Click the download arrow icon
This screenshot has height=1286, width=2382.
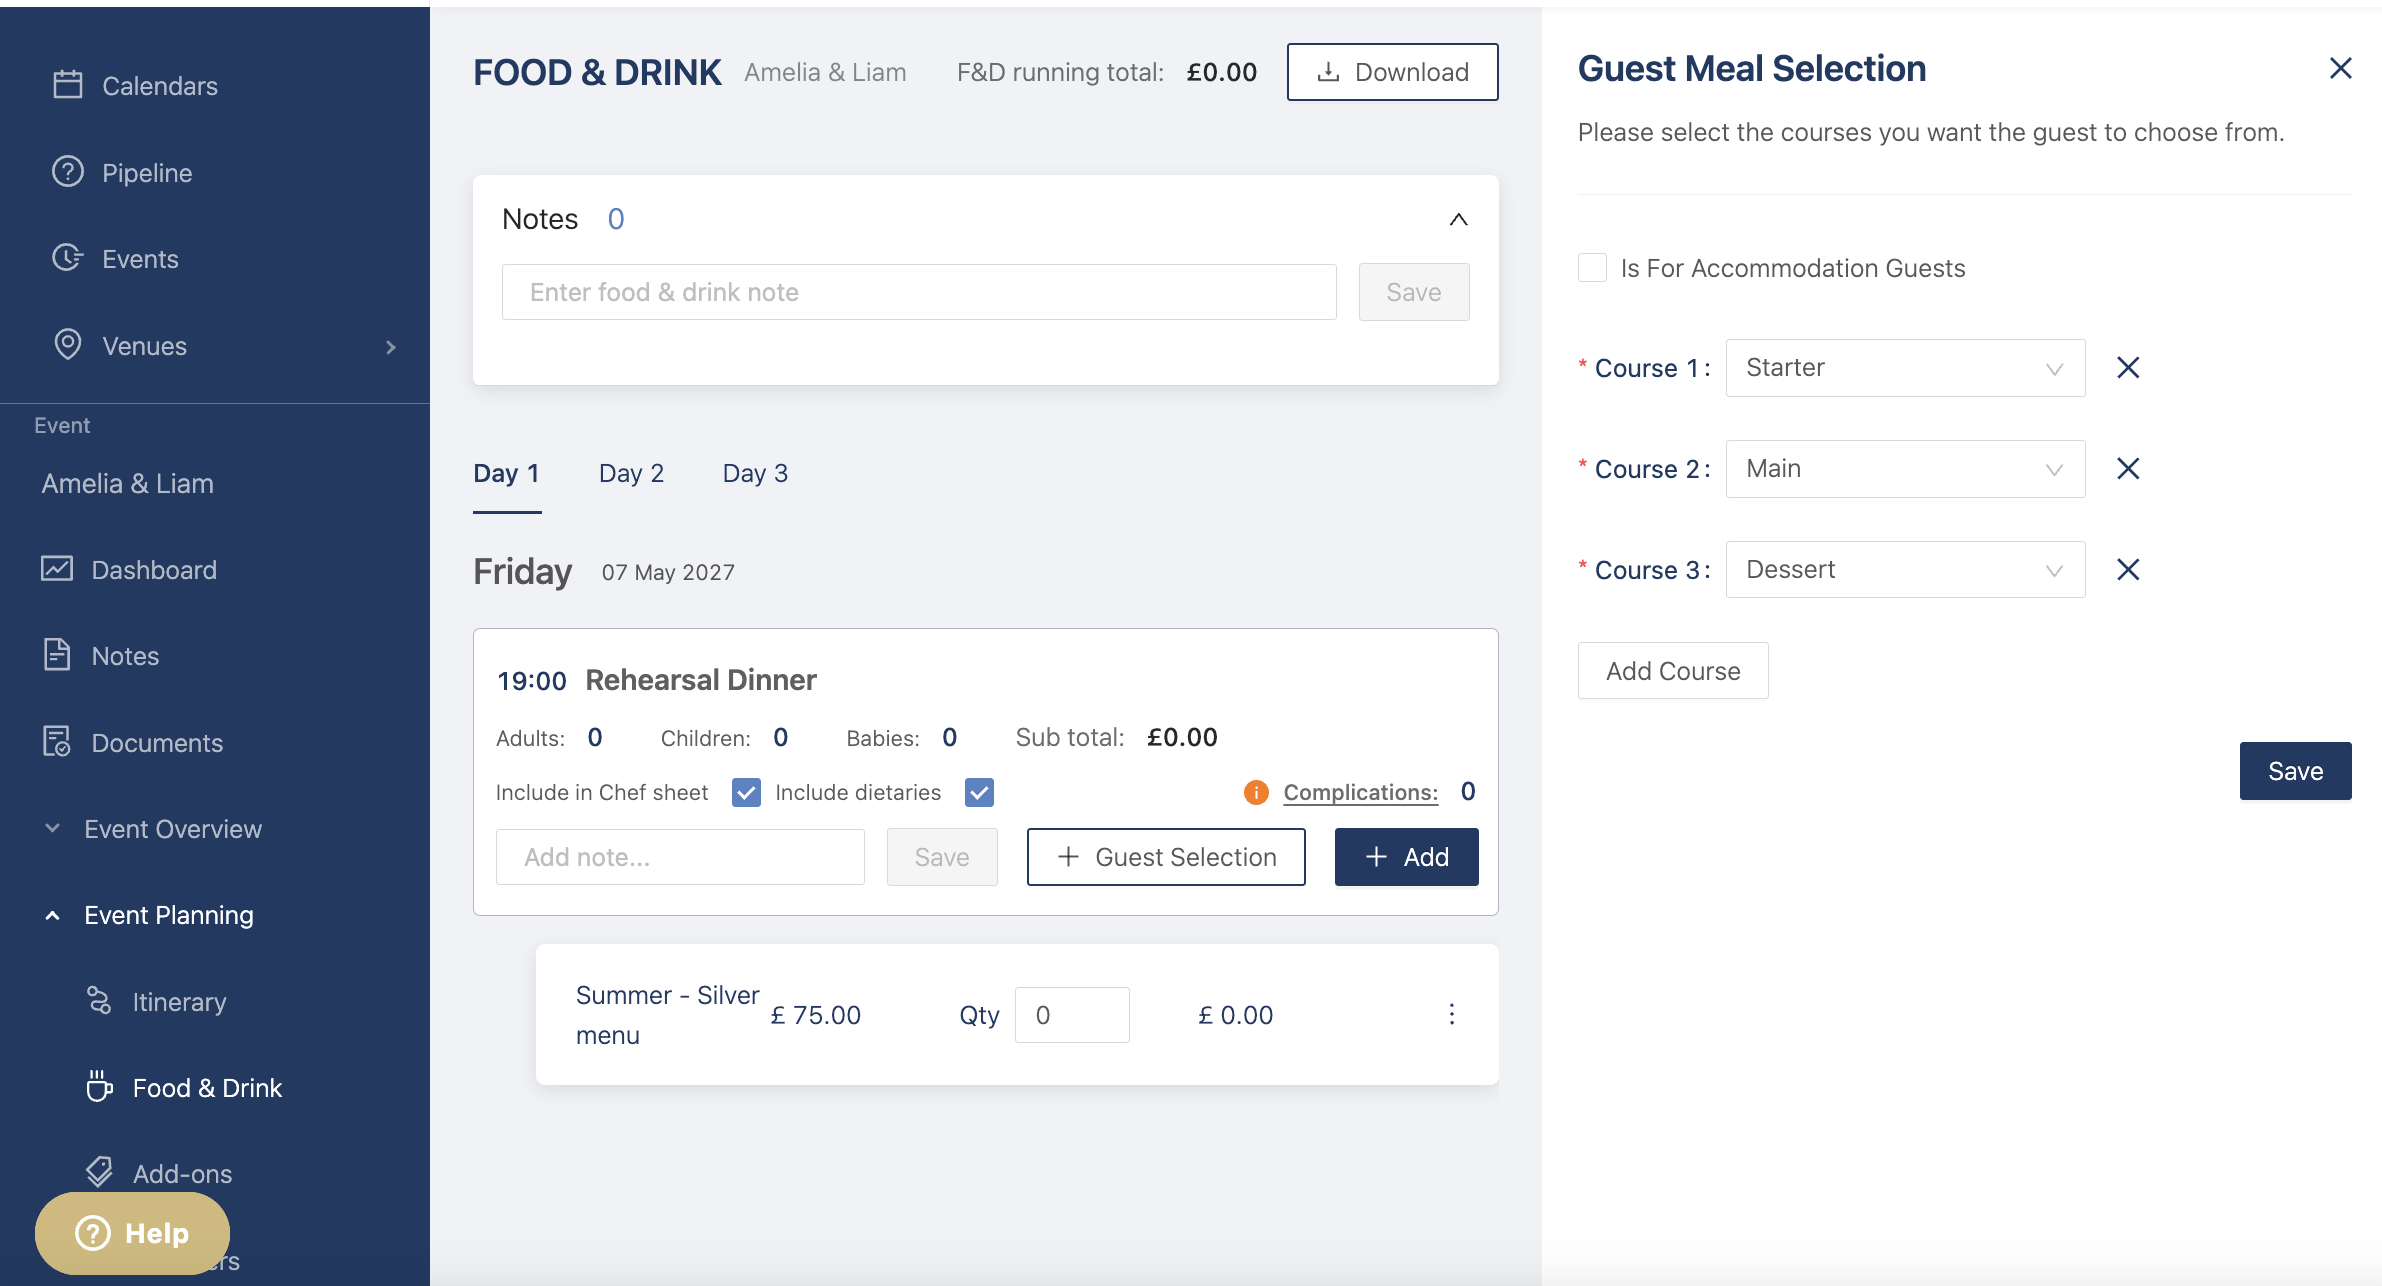[1328, 72]
